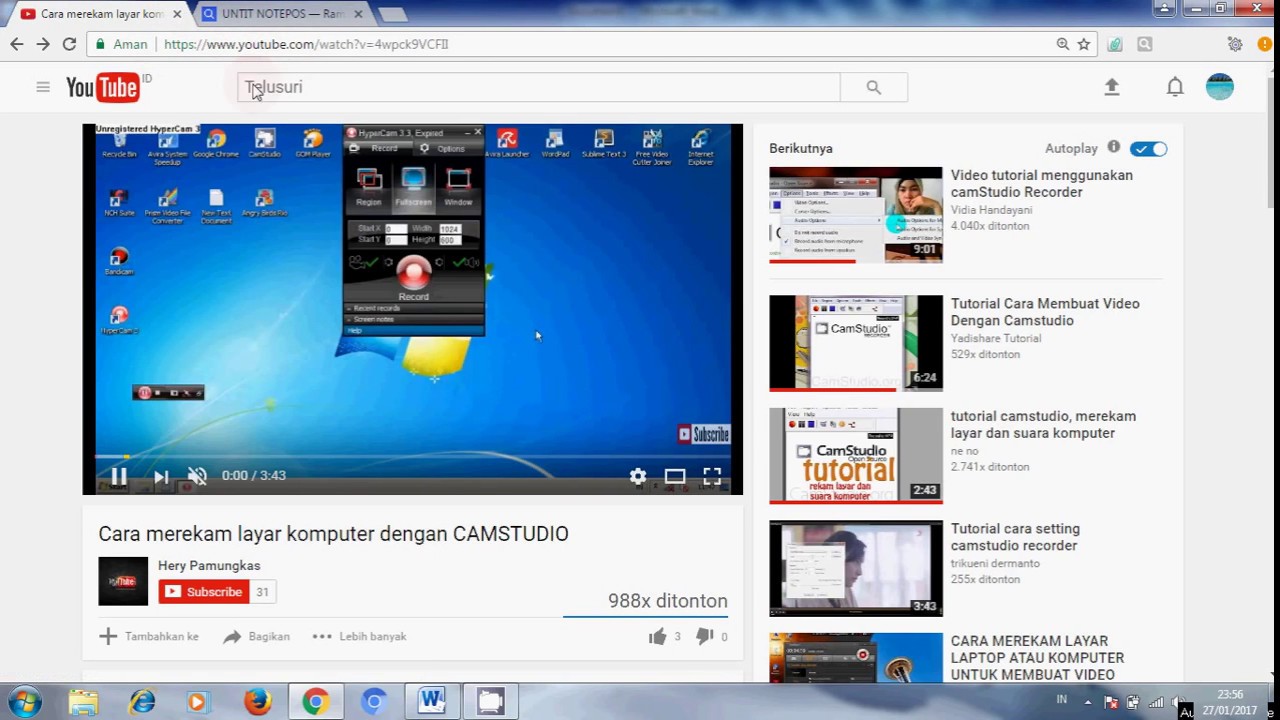Open Tambahkan ke playlist menu

tap(148, 636)
